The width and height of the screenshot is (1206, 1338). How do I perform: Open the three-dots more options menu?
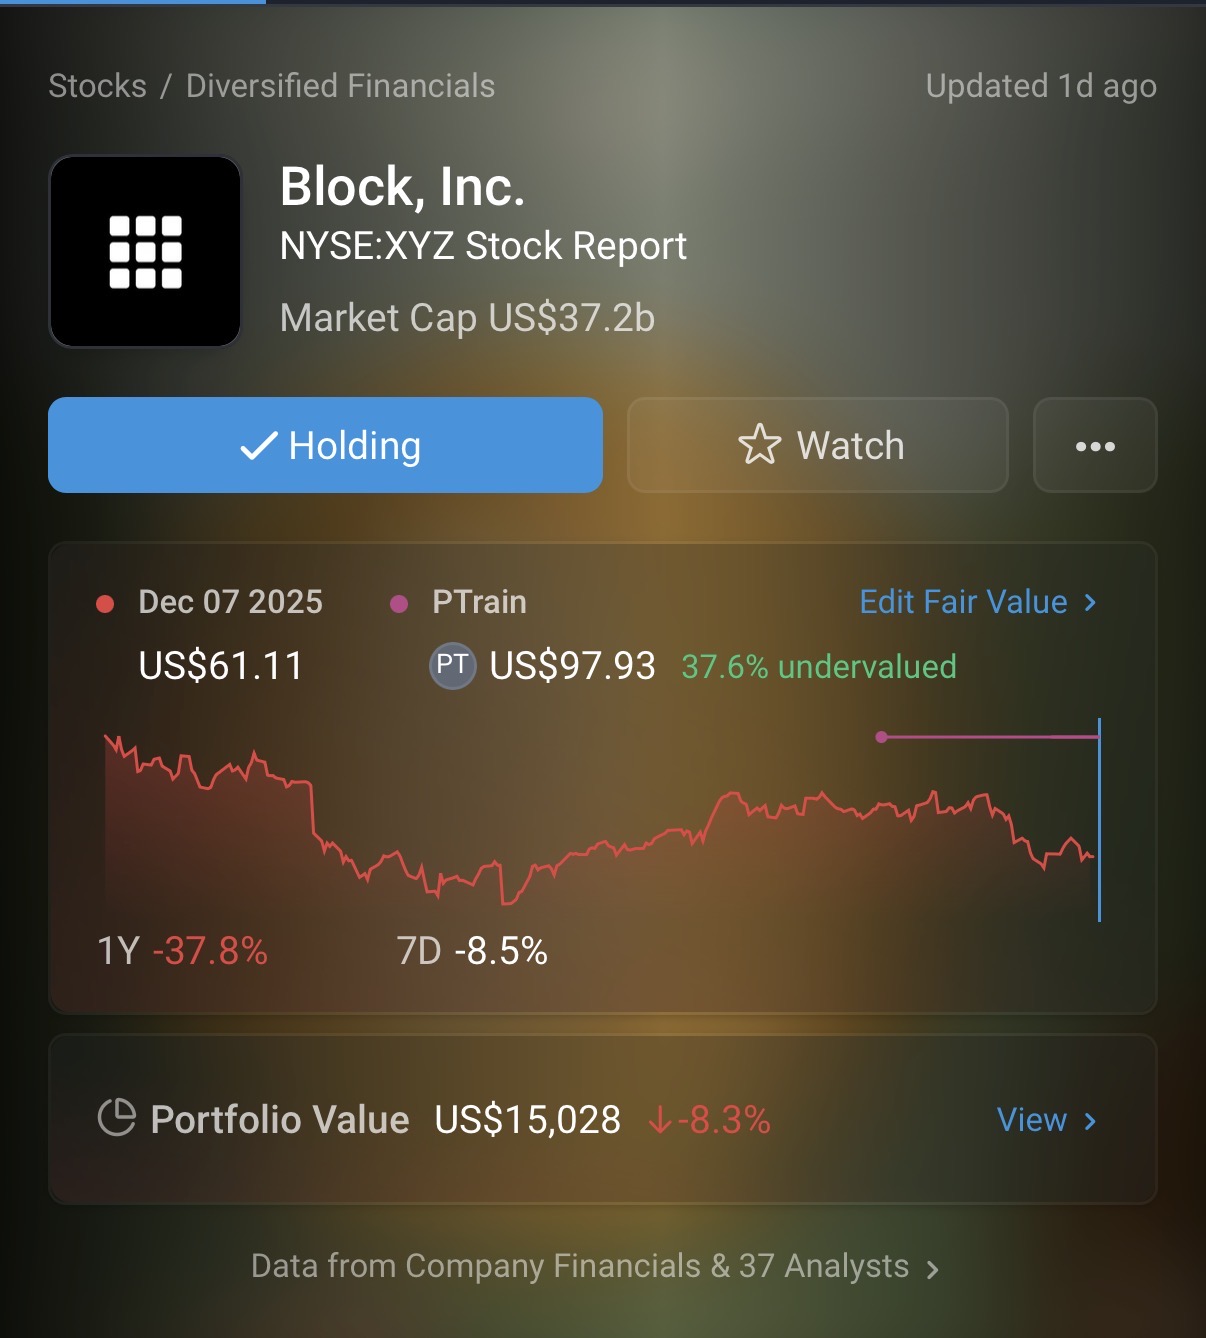click(1095, 446)
